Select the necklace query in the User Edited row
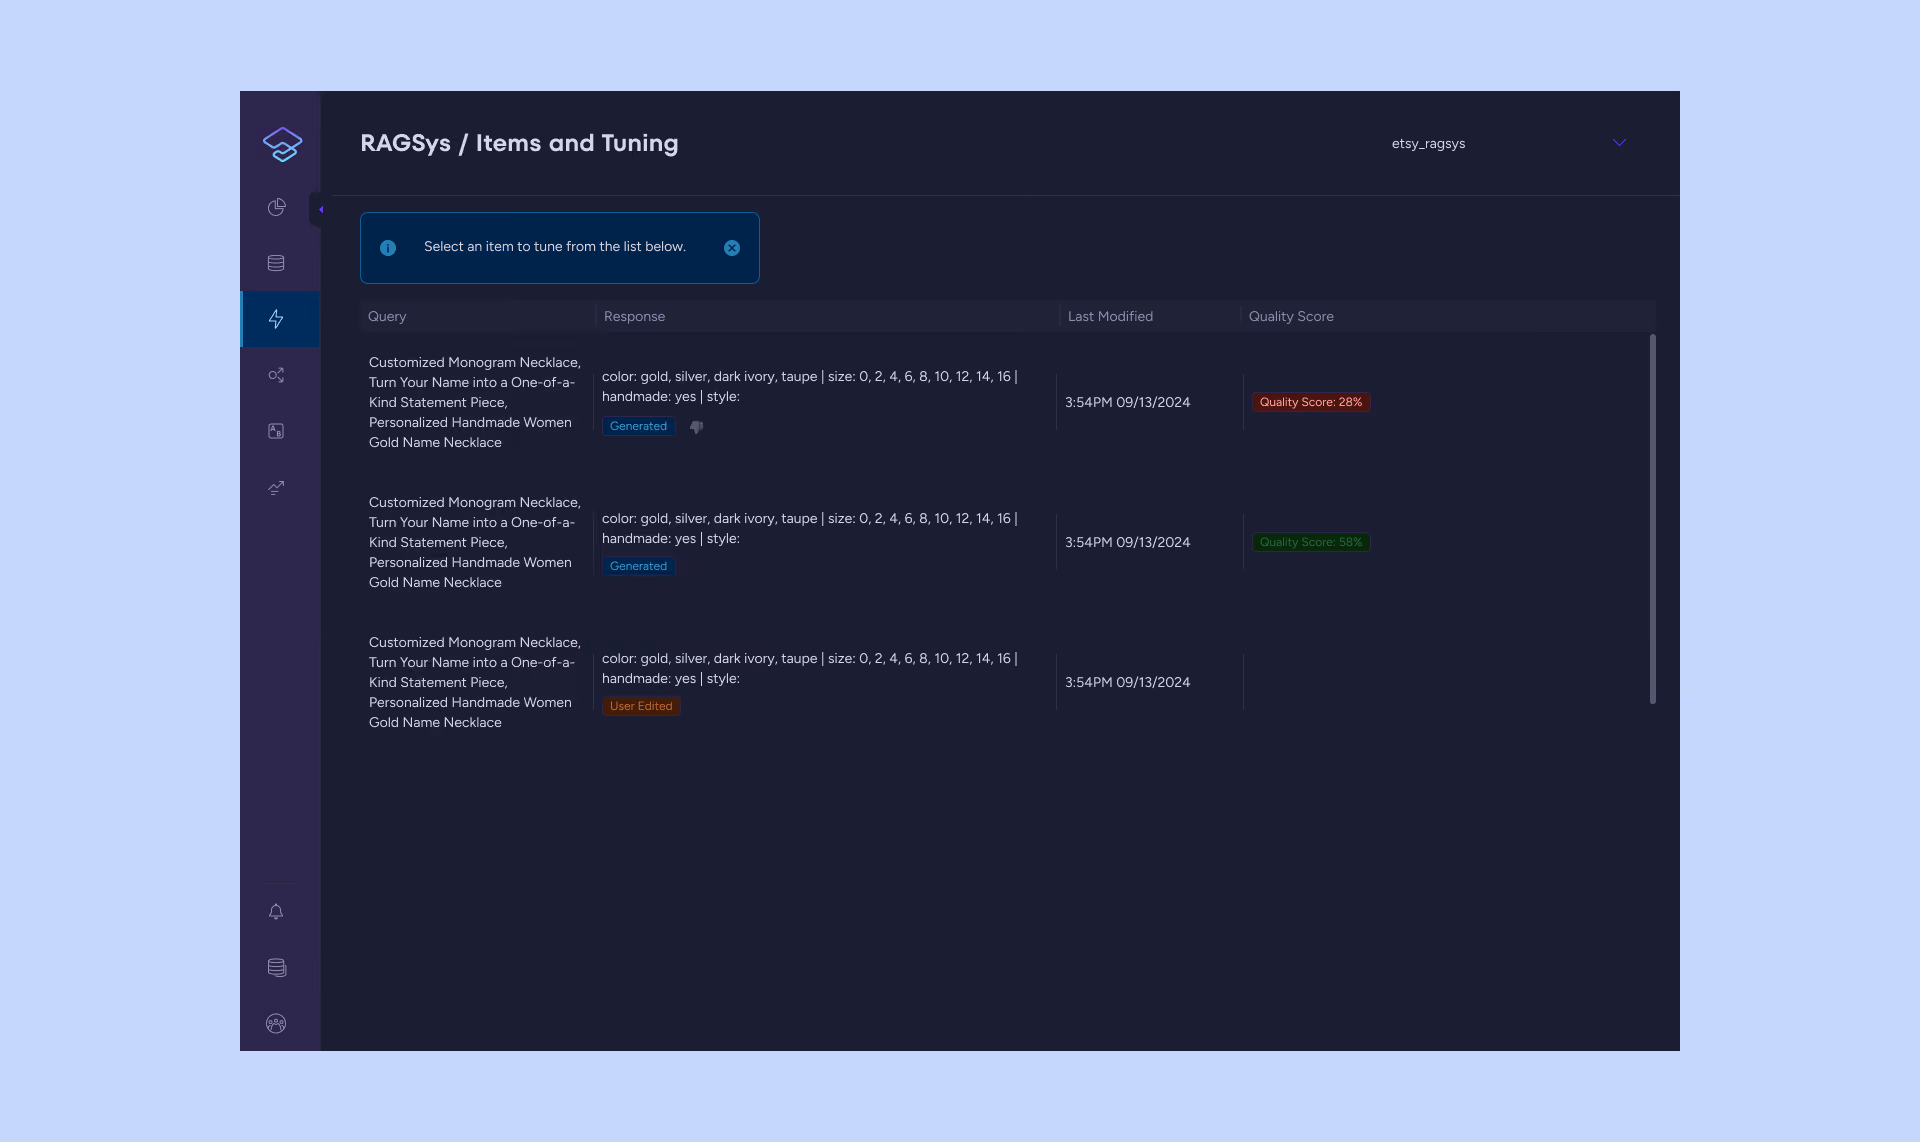This screenshot has height=1142, width=1920. 475,682
